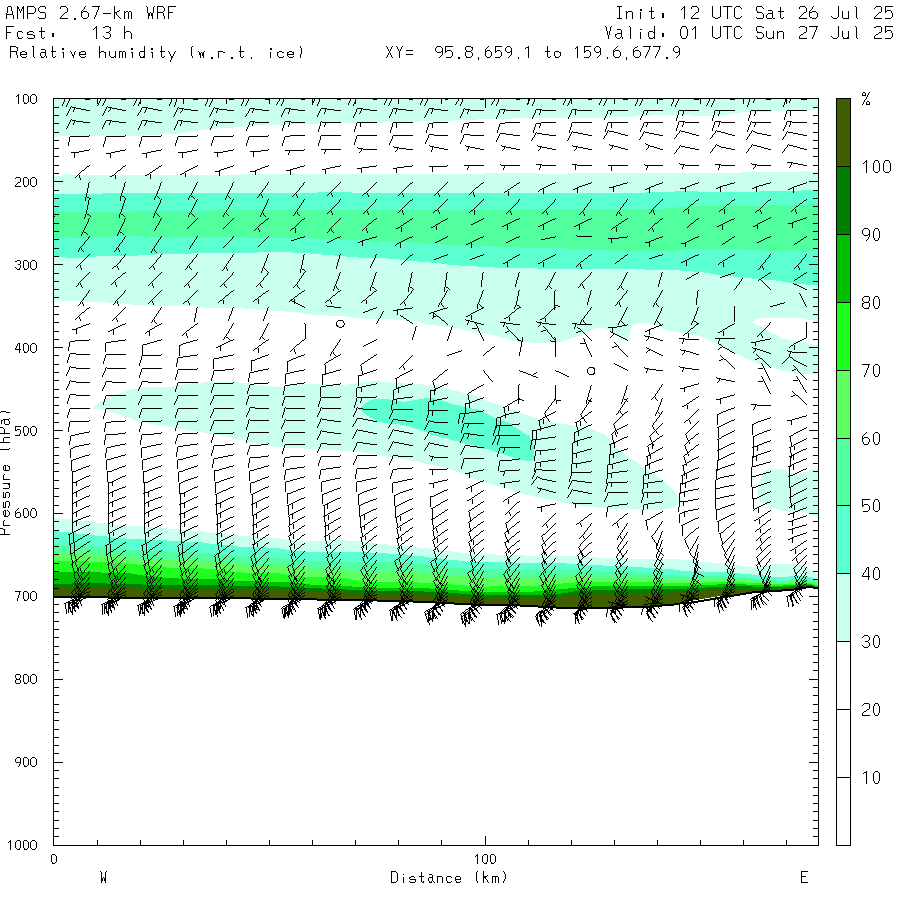Click the bright green 70–80% colorbar swatch
The width and height of the screenshot is (900, 900).
tap(843, 336)
